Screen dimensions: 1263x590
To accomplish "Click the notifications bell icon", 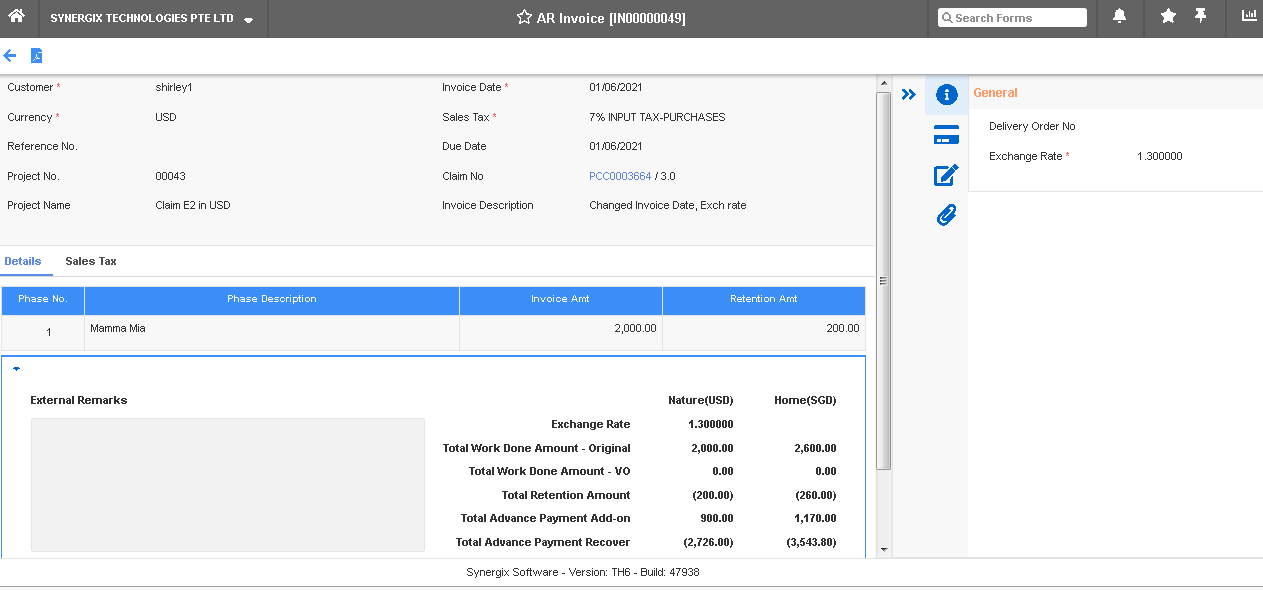I will pyautogui.click(x=1119, y=17).
